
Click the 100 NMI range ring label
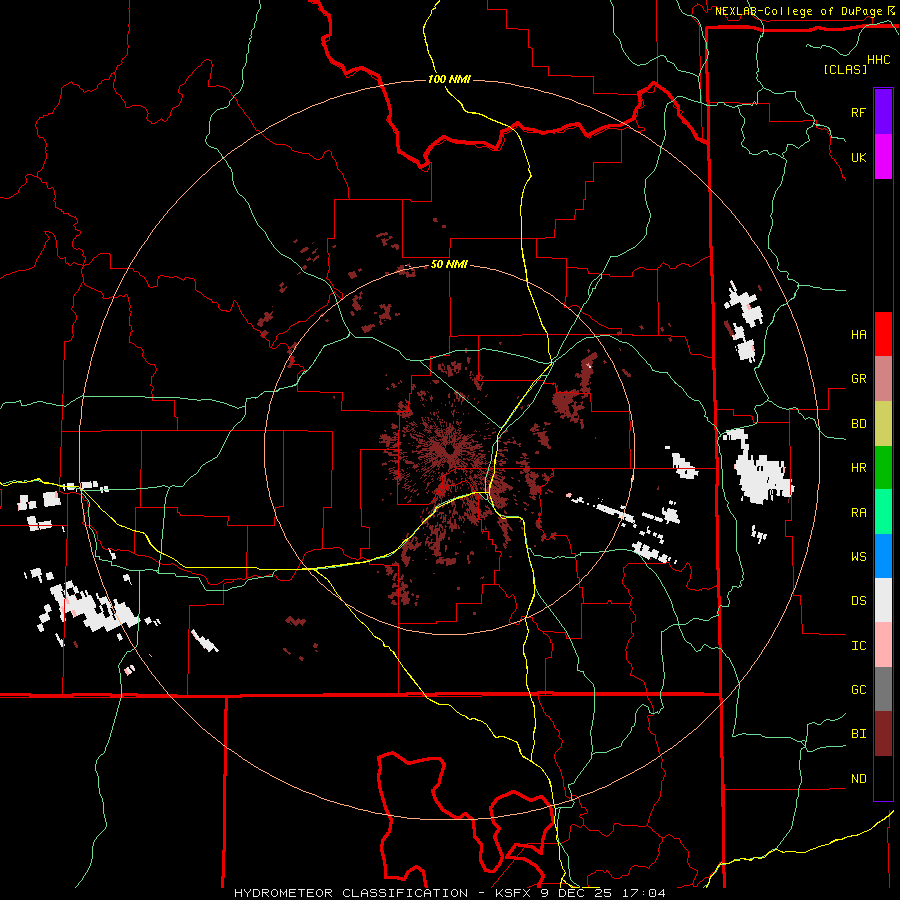(449, 79)
